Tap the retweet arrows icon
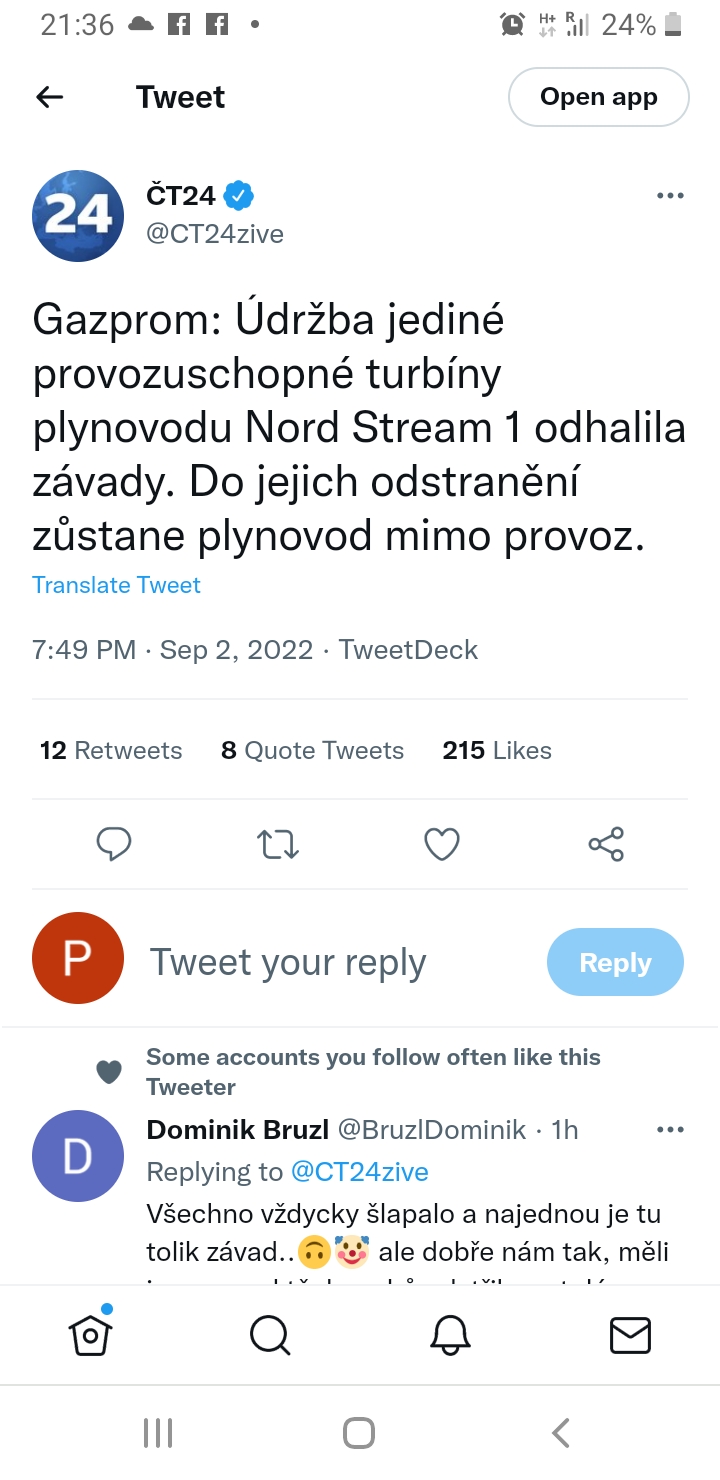The height and width of the screenshot is (1480, 720). (x=278, y=844)
